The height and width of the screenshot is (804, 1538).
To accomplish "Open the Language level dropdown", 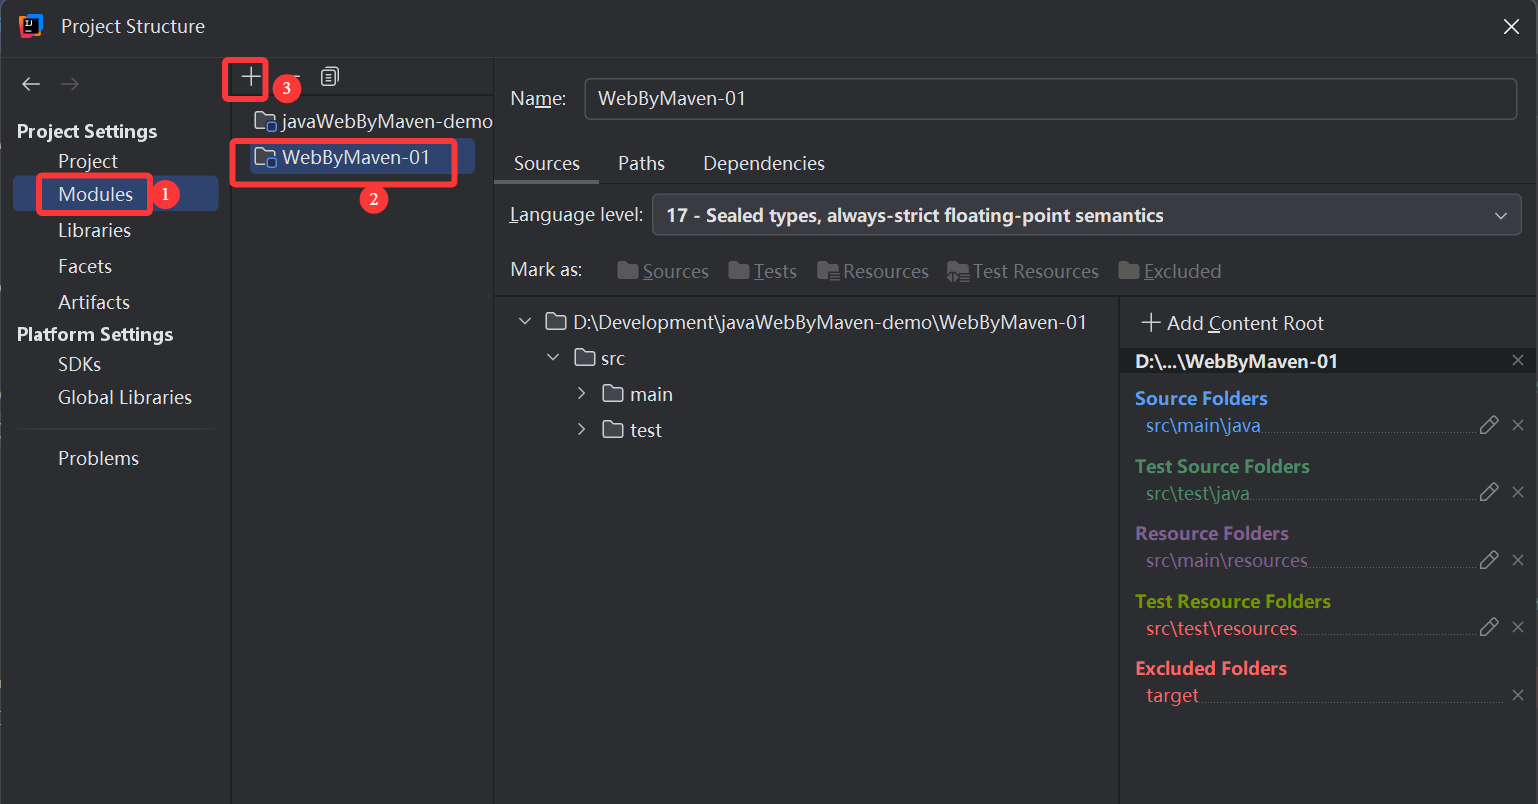I will [x=1086, y=215].
